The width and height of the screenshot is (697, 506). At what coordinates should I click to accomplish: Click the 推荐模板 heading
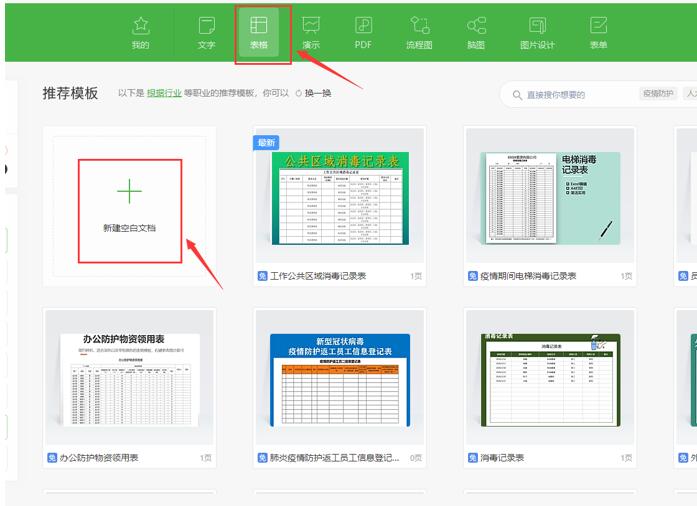tap(70, 93)
